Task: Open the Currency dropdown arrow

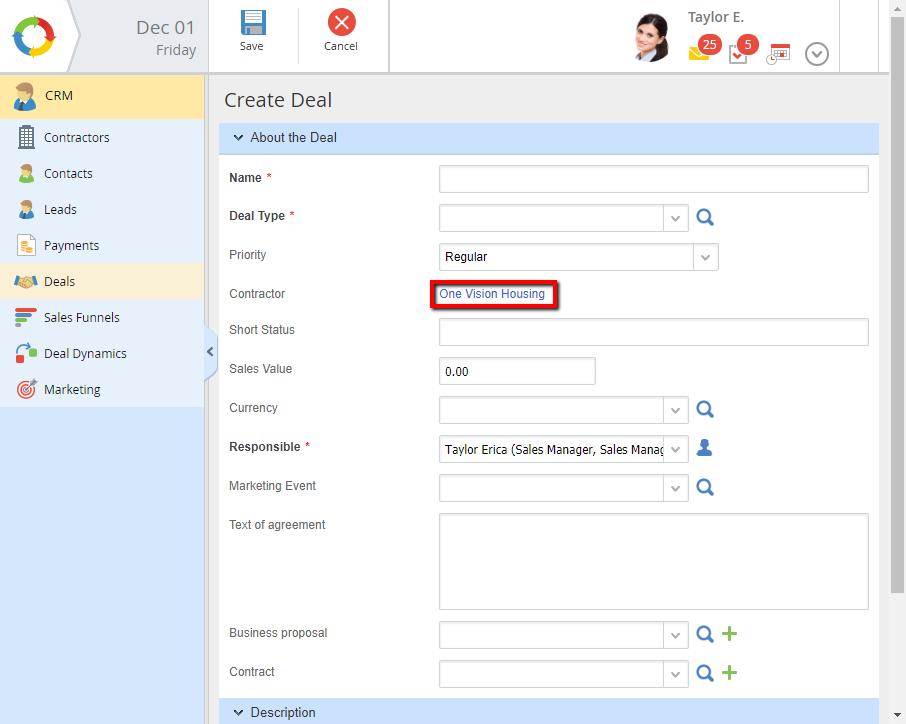Action: [676, 410]
